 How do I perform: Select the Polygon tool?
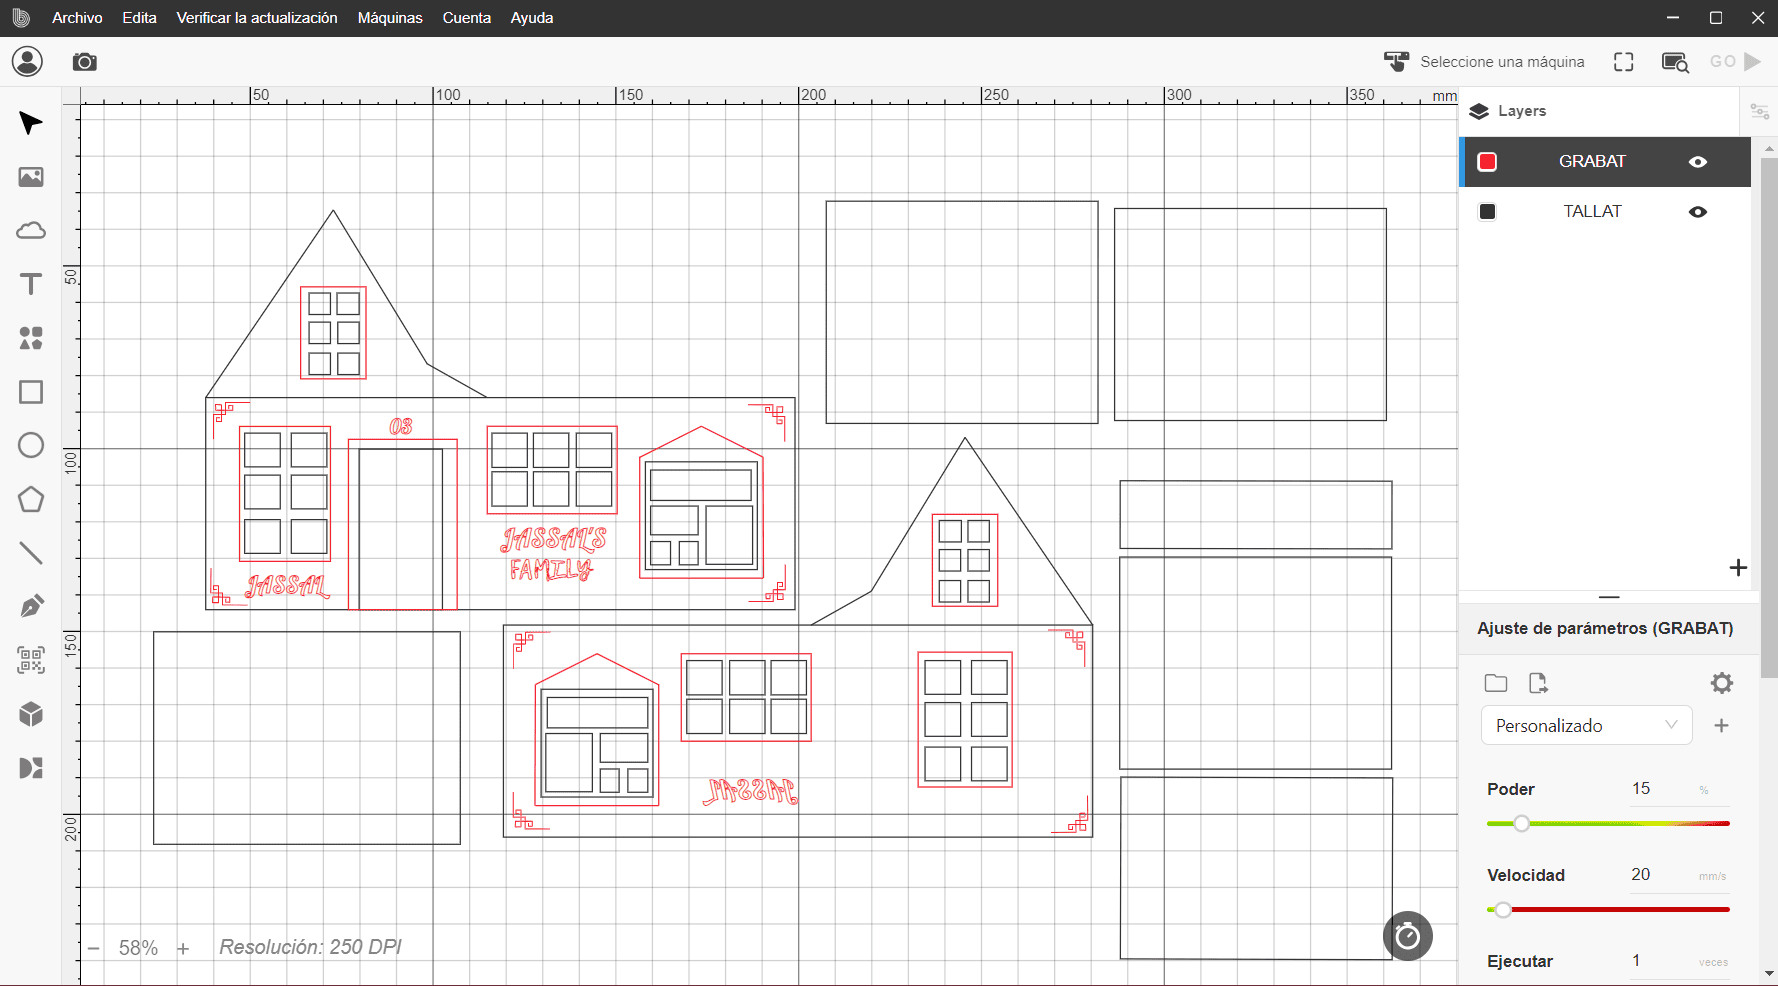point(31,499)
